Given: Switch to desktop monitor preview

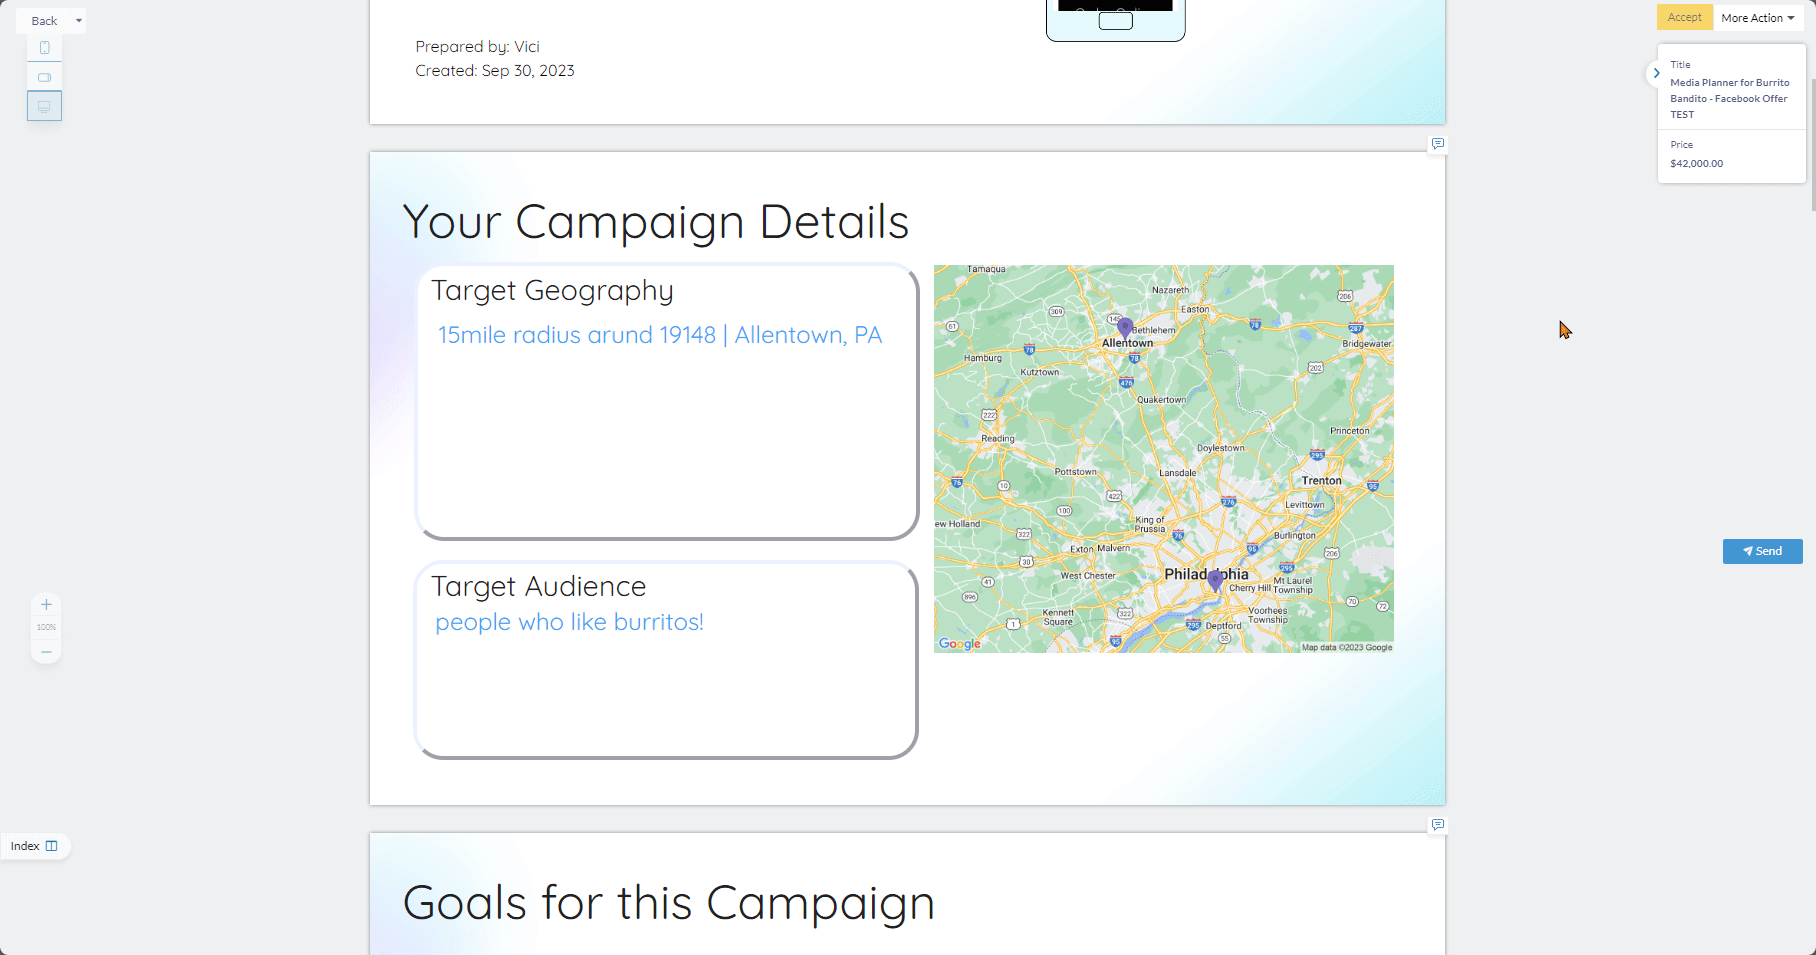Looking at the screenshot, I should [x=44, y=106].
